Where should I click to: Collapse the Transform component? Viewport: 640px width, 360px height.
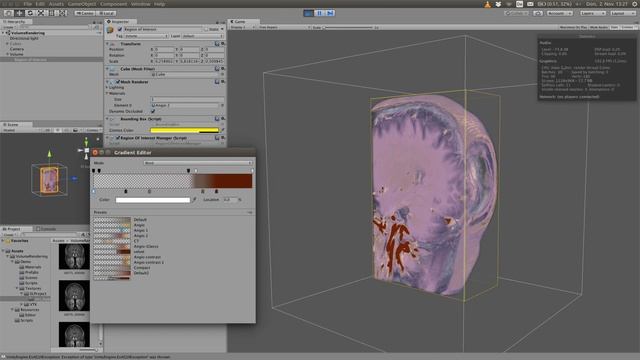(108, 44)
